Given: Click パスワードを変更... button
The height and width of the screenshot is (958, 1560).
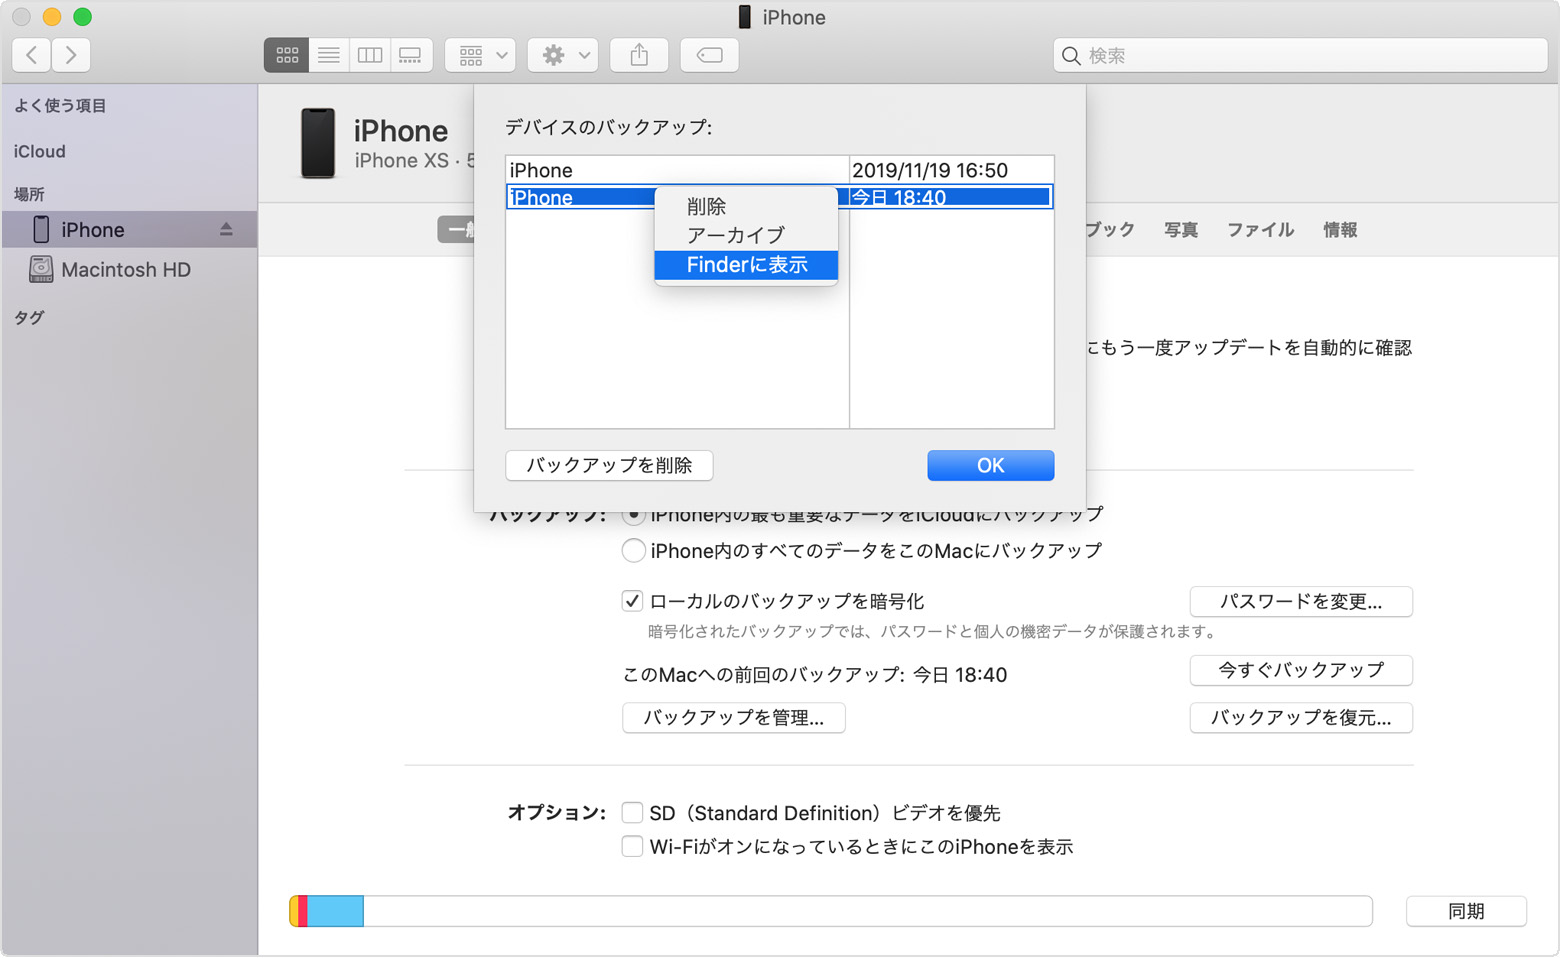Looking at the screenshot, I should coord(1301,602).
